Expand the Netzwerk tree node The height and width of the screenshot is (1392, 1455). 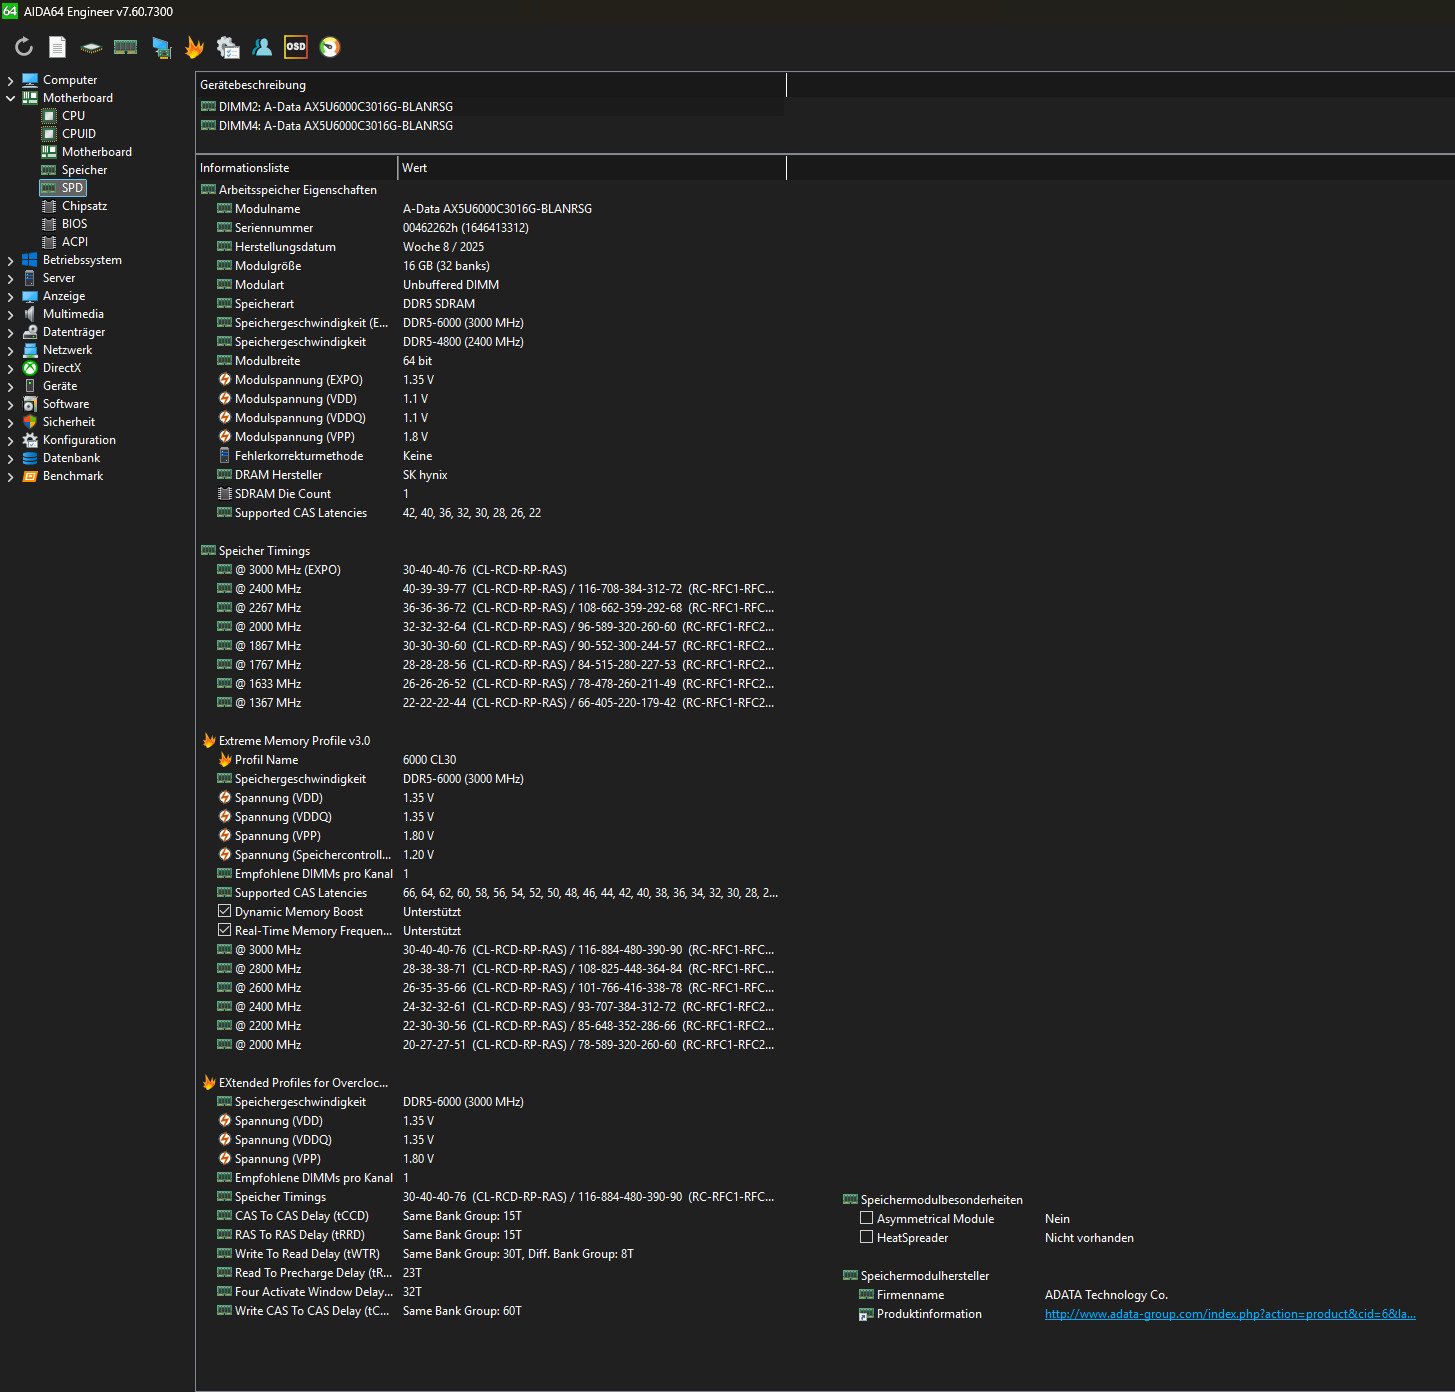(x=10, y=350)
